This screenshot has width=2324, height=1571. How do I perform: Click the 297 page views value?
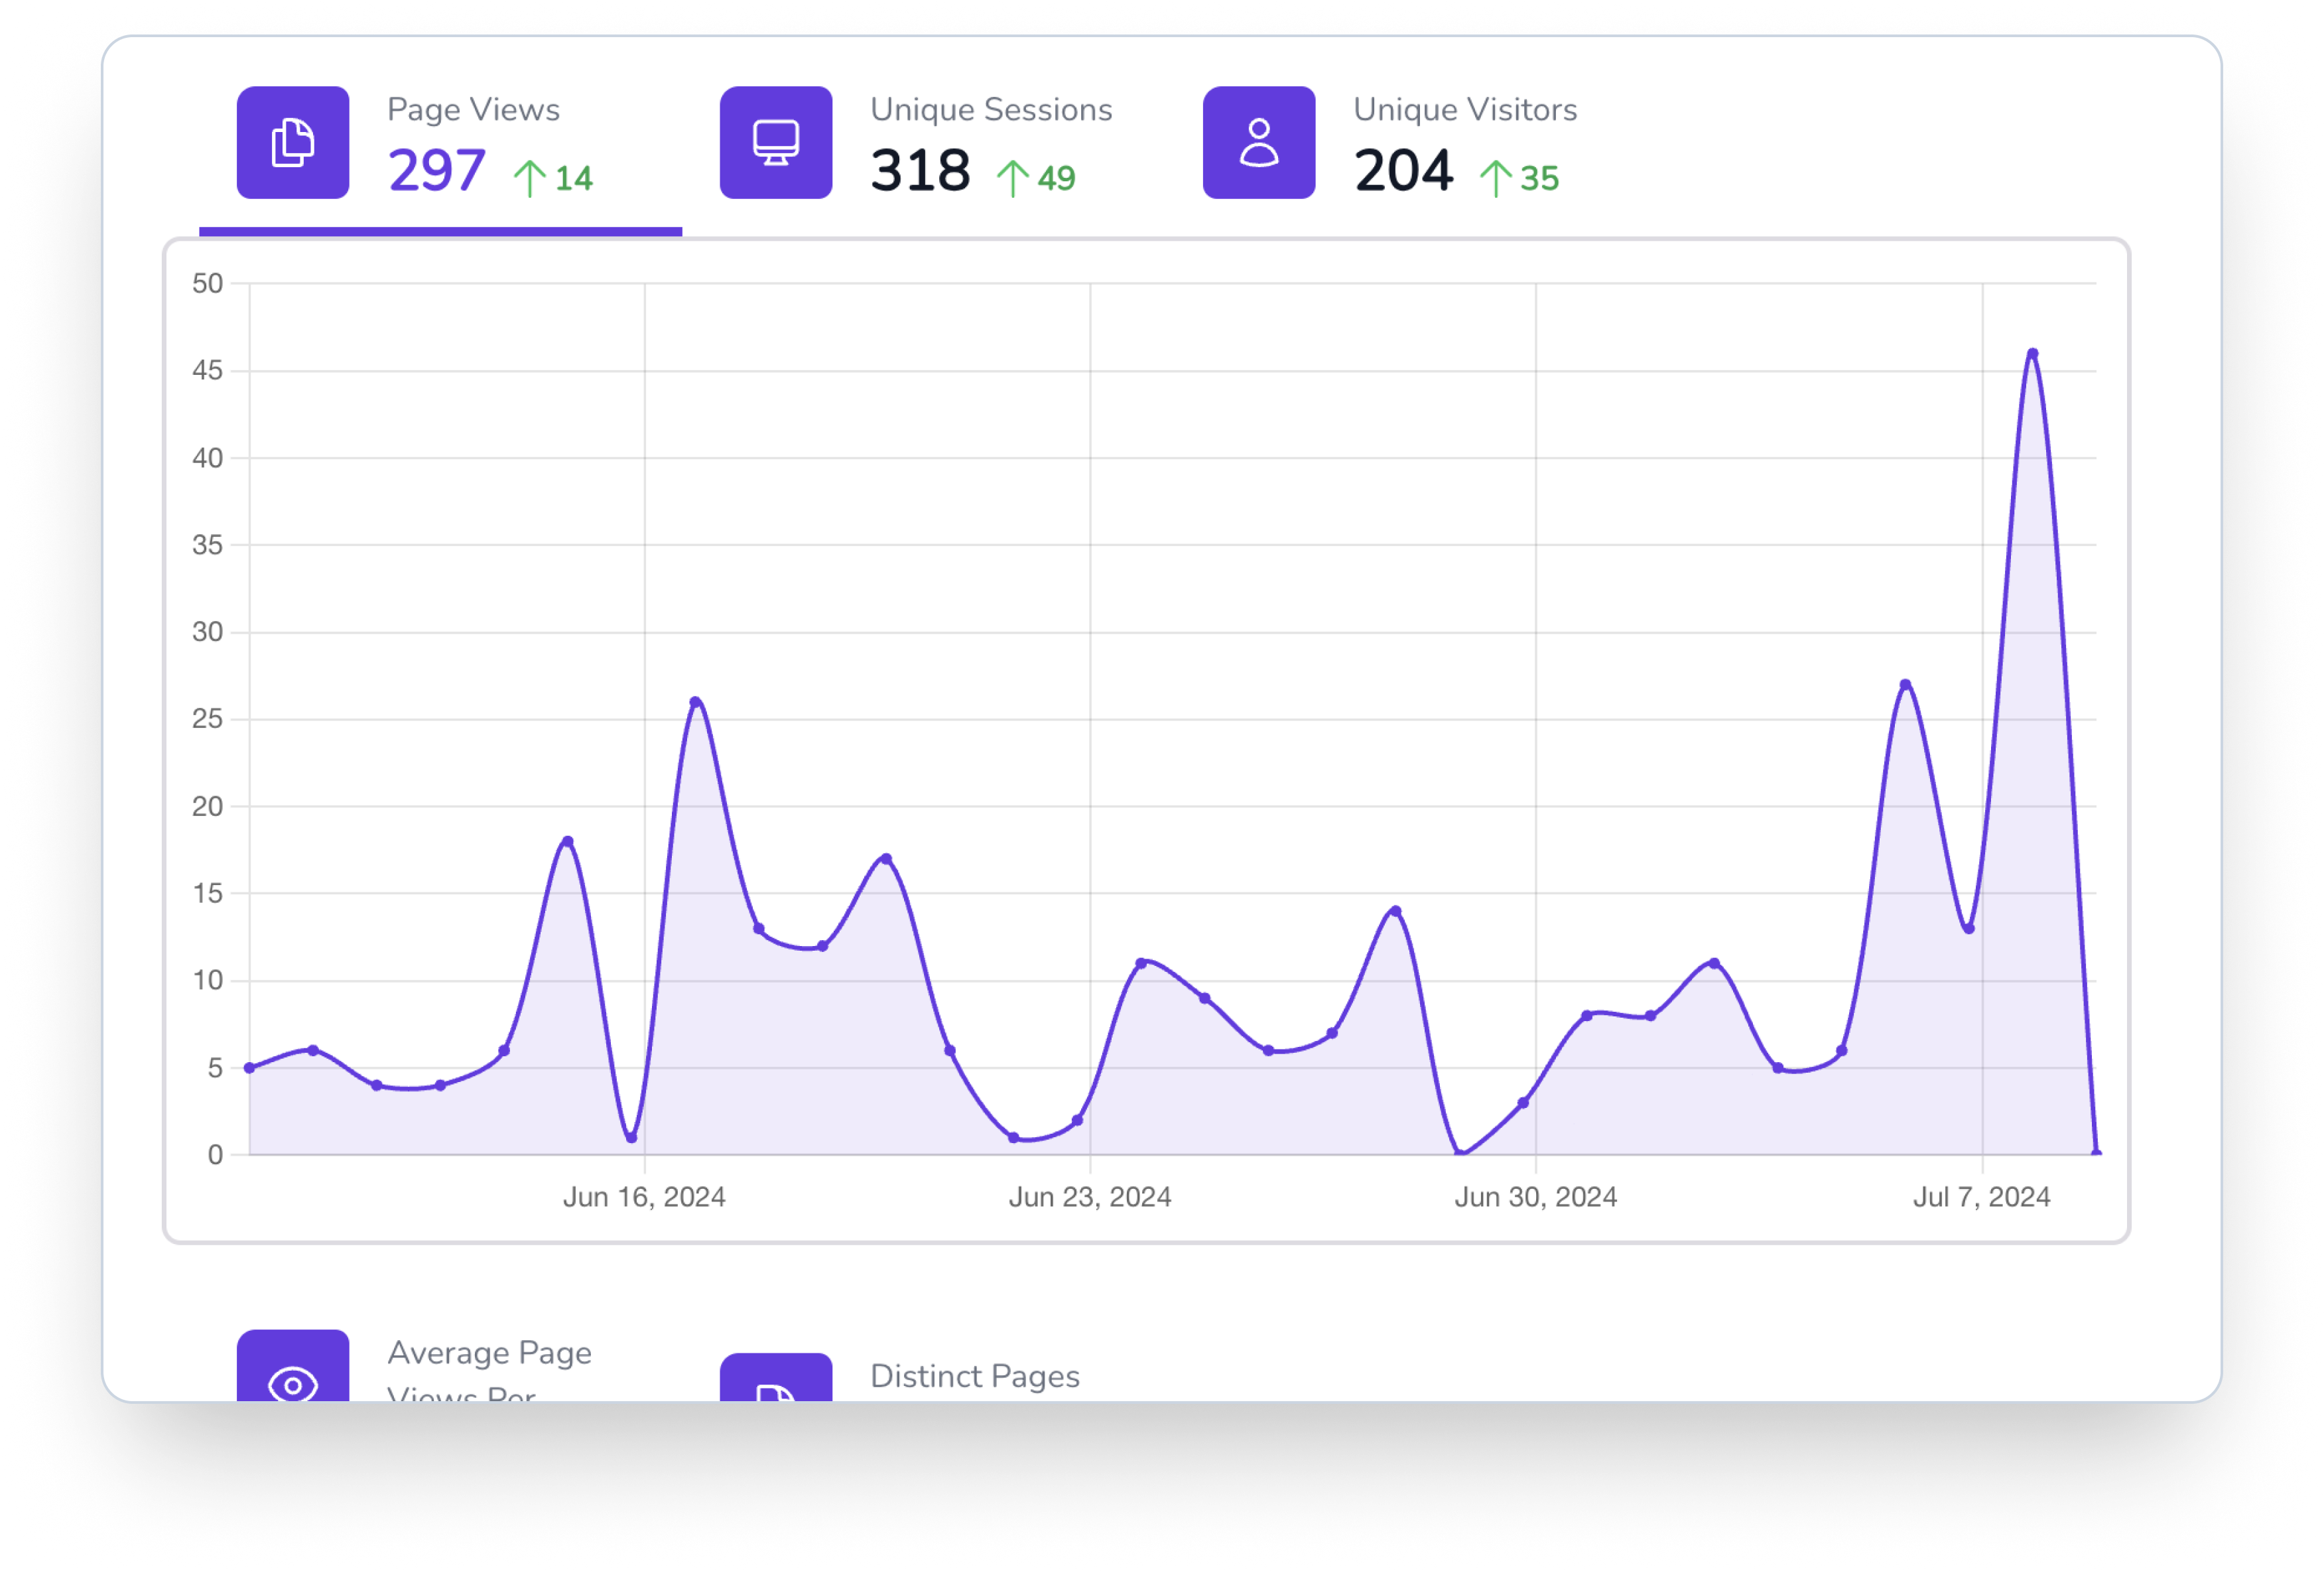[437, 170]
